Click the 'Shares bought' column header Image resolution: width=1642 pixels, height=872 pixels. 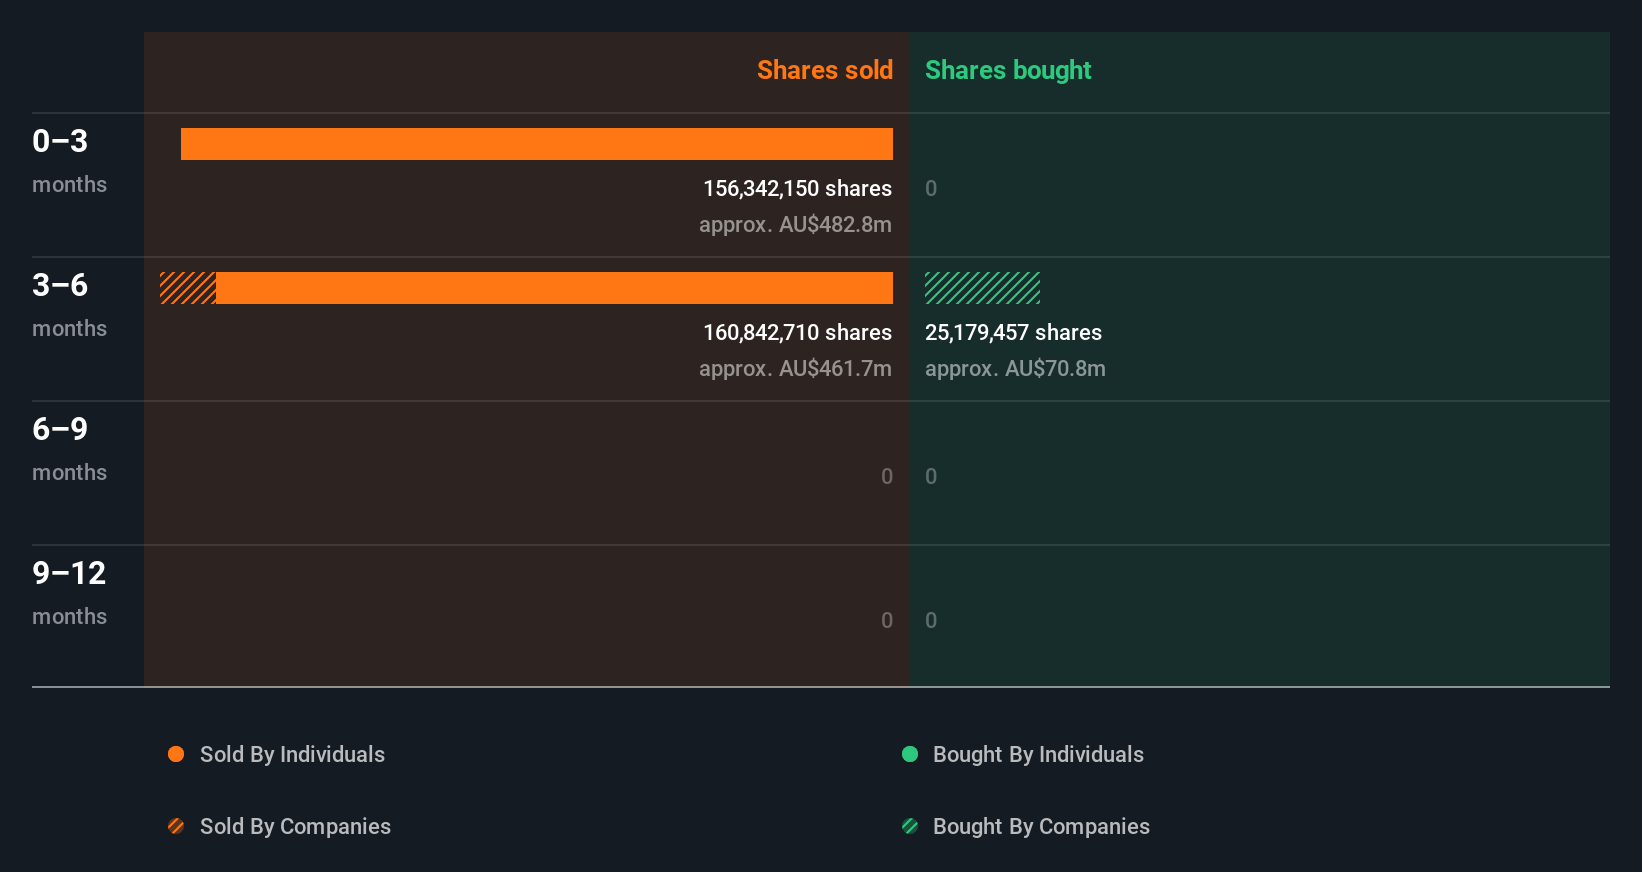1008,70
